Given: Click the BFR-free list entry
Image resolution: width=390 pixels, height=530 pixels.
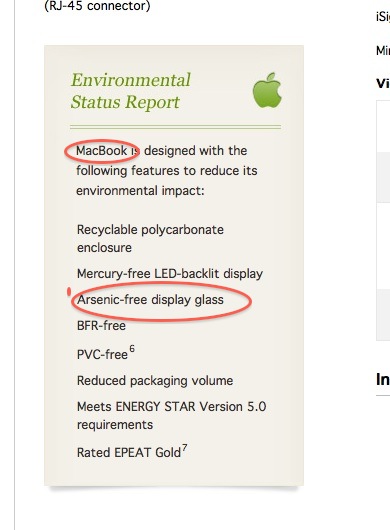Looking at the screenshot, I should click(101, 326).
